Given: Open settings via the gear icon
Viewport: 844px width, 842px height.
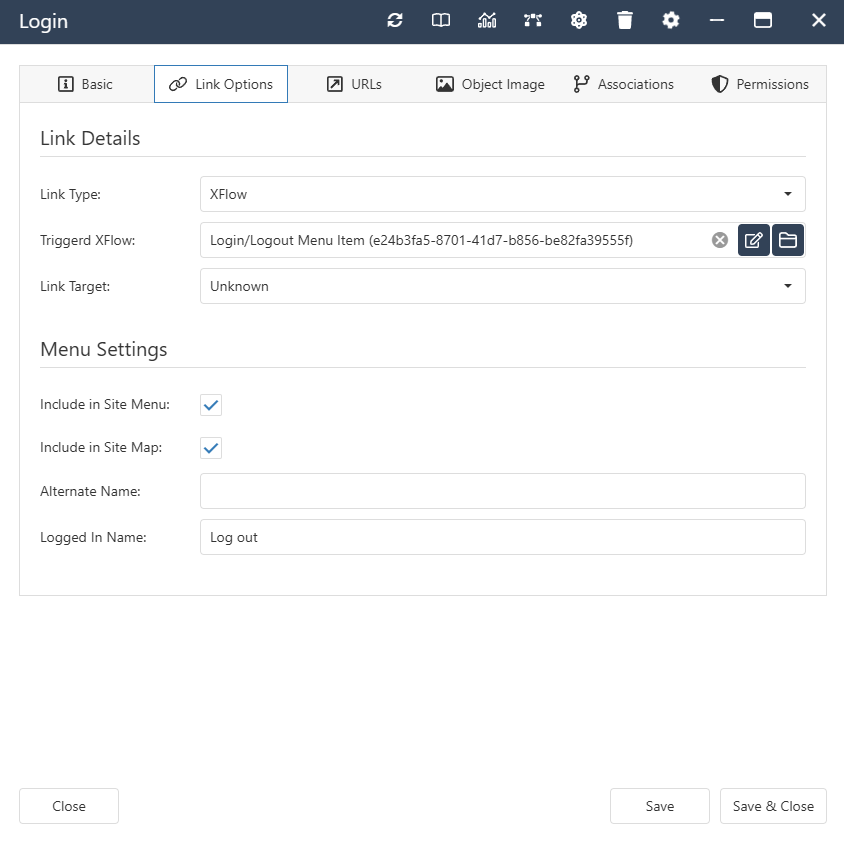Looking at the screenshot, I should (670, 20).
